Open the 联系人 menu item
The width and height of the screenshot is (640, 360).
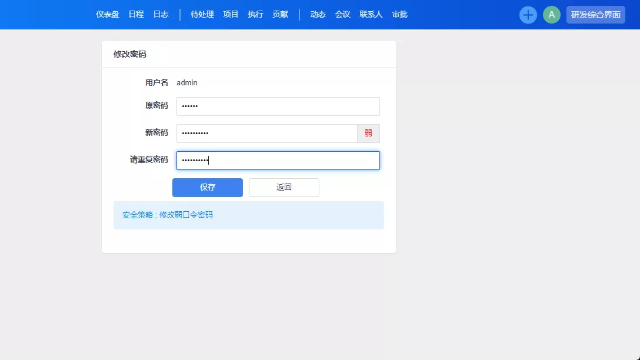pos(371,15)
